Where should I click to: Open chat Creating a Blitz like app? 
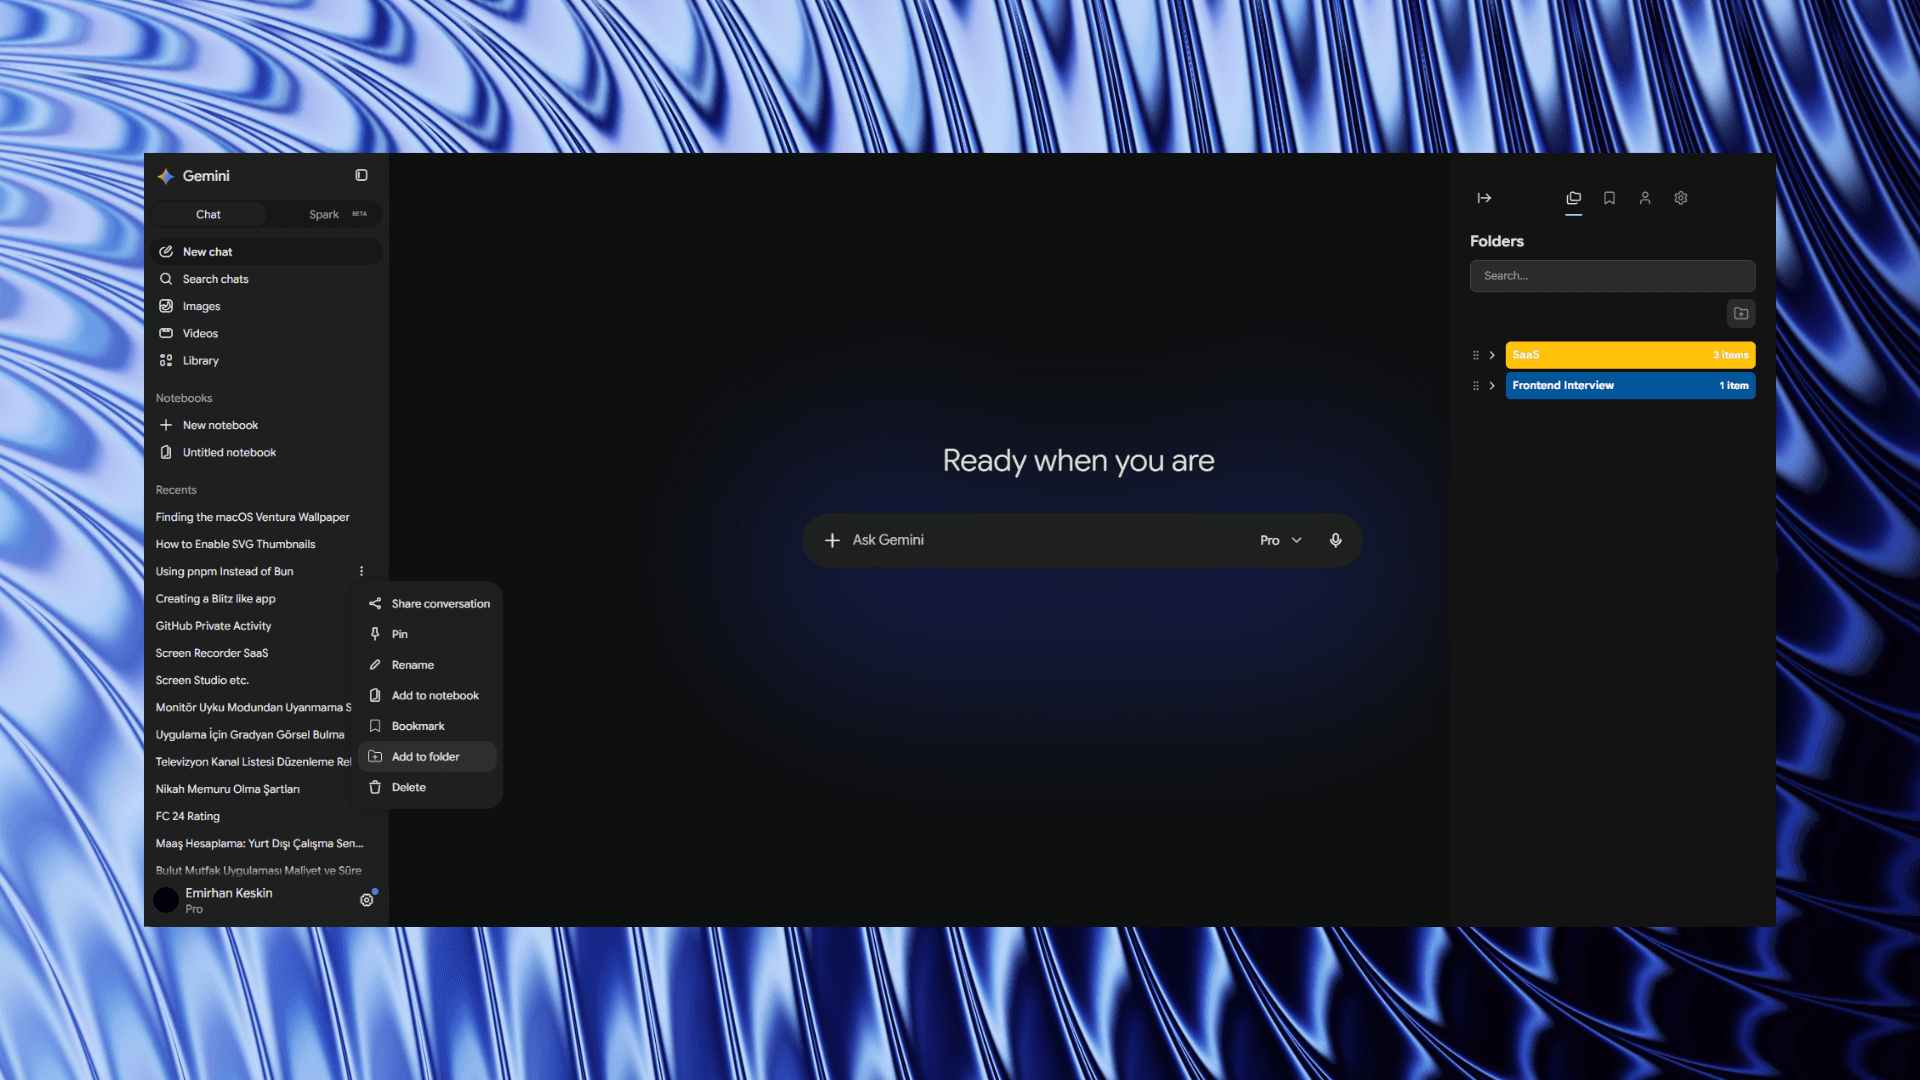(215, 599)
